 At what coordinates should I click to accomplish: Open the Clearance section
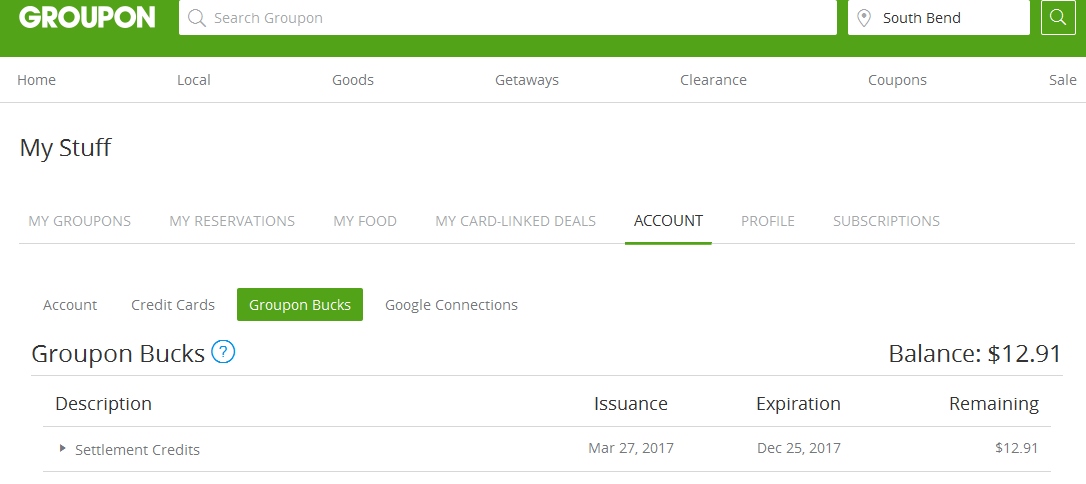tap(713, 80)
